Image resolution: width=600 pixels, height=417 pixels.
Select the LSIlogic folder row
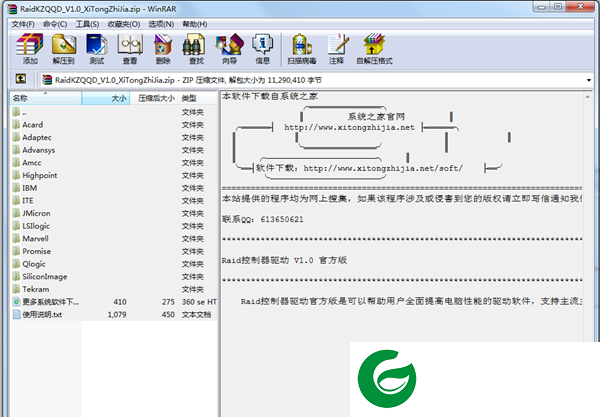tap(115, 226)
